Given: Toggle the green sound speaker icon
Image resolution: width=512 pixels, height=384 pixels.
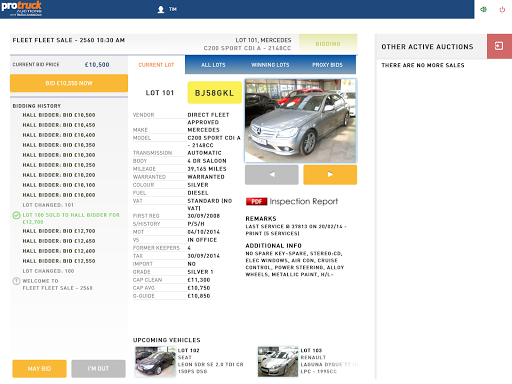Looking at the screenshot, I should coord(483,9).
